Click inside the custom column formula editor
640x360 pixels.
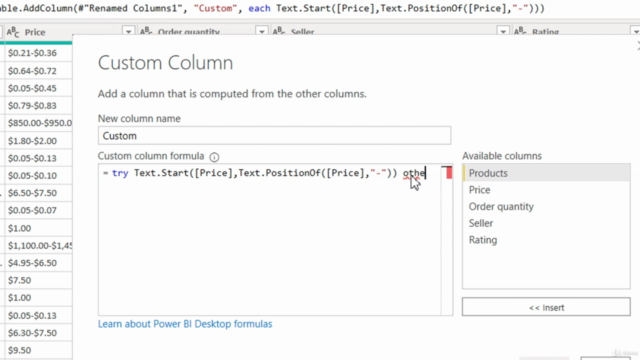pyautogui.click(x=269, y=239)
